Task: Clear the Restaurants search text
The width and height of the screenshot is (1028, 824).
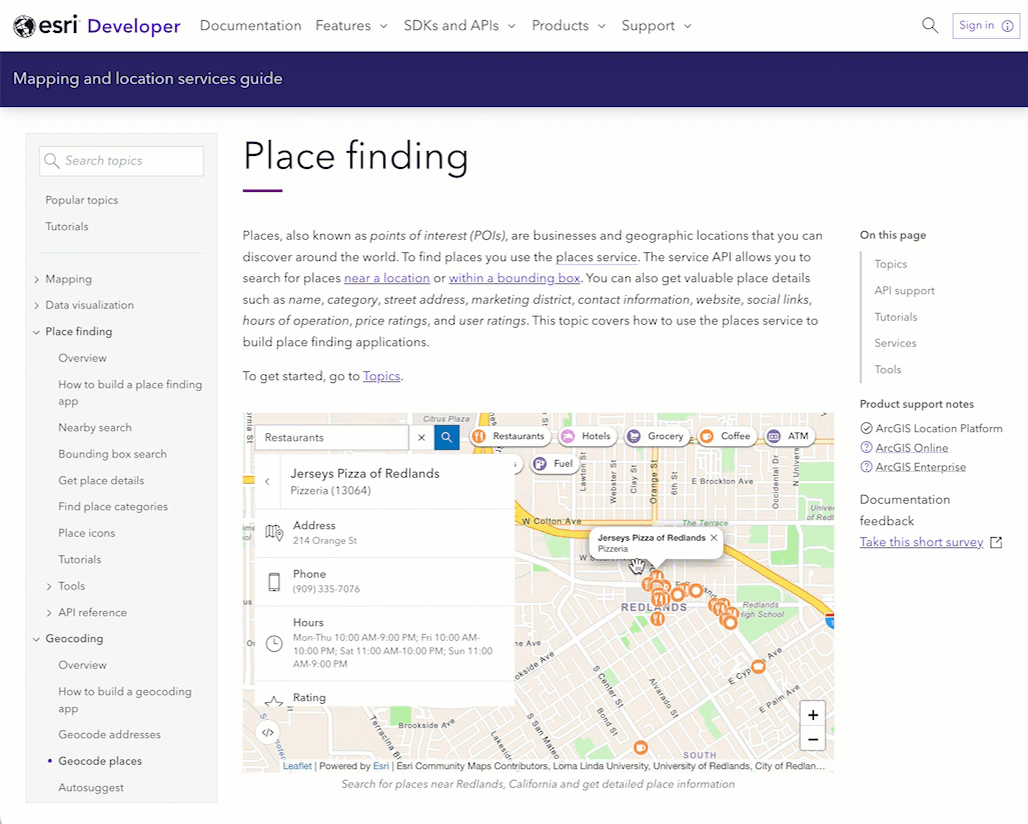Action: pos(421,437)
